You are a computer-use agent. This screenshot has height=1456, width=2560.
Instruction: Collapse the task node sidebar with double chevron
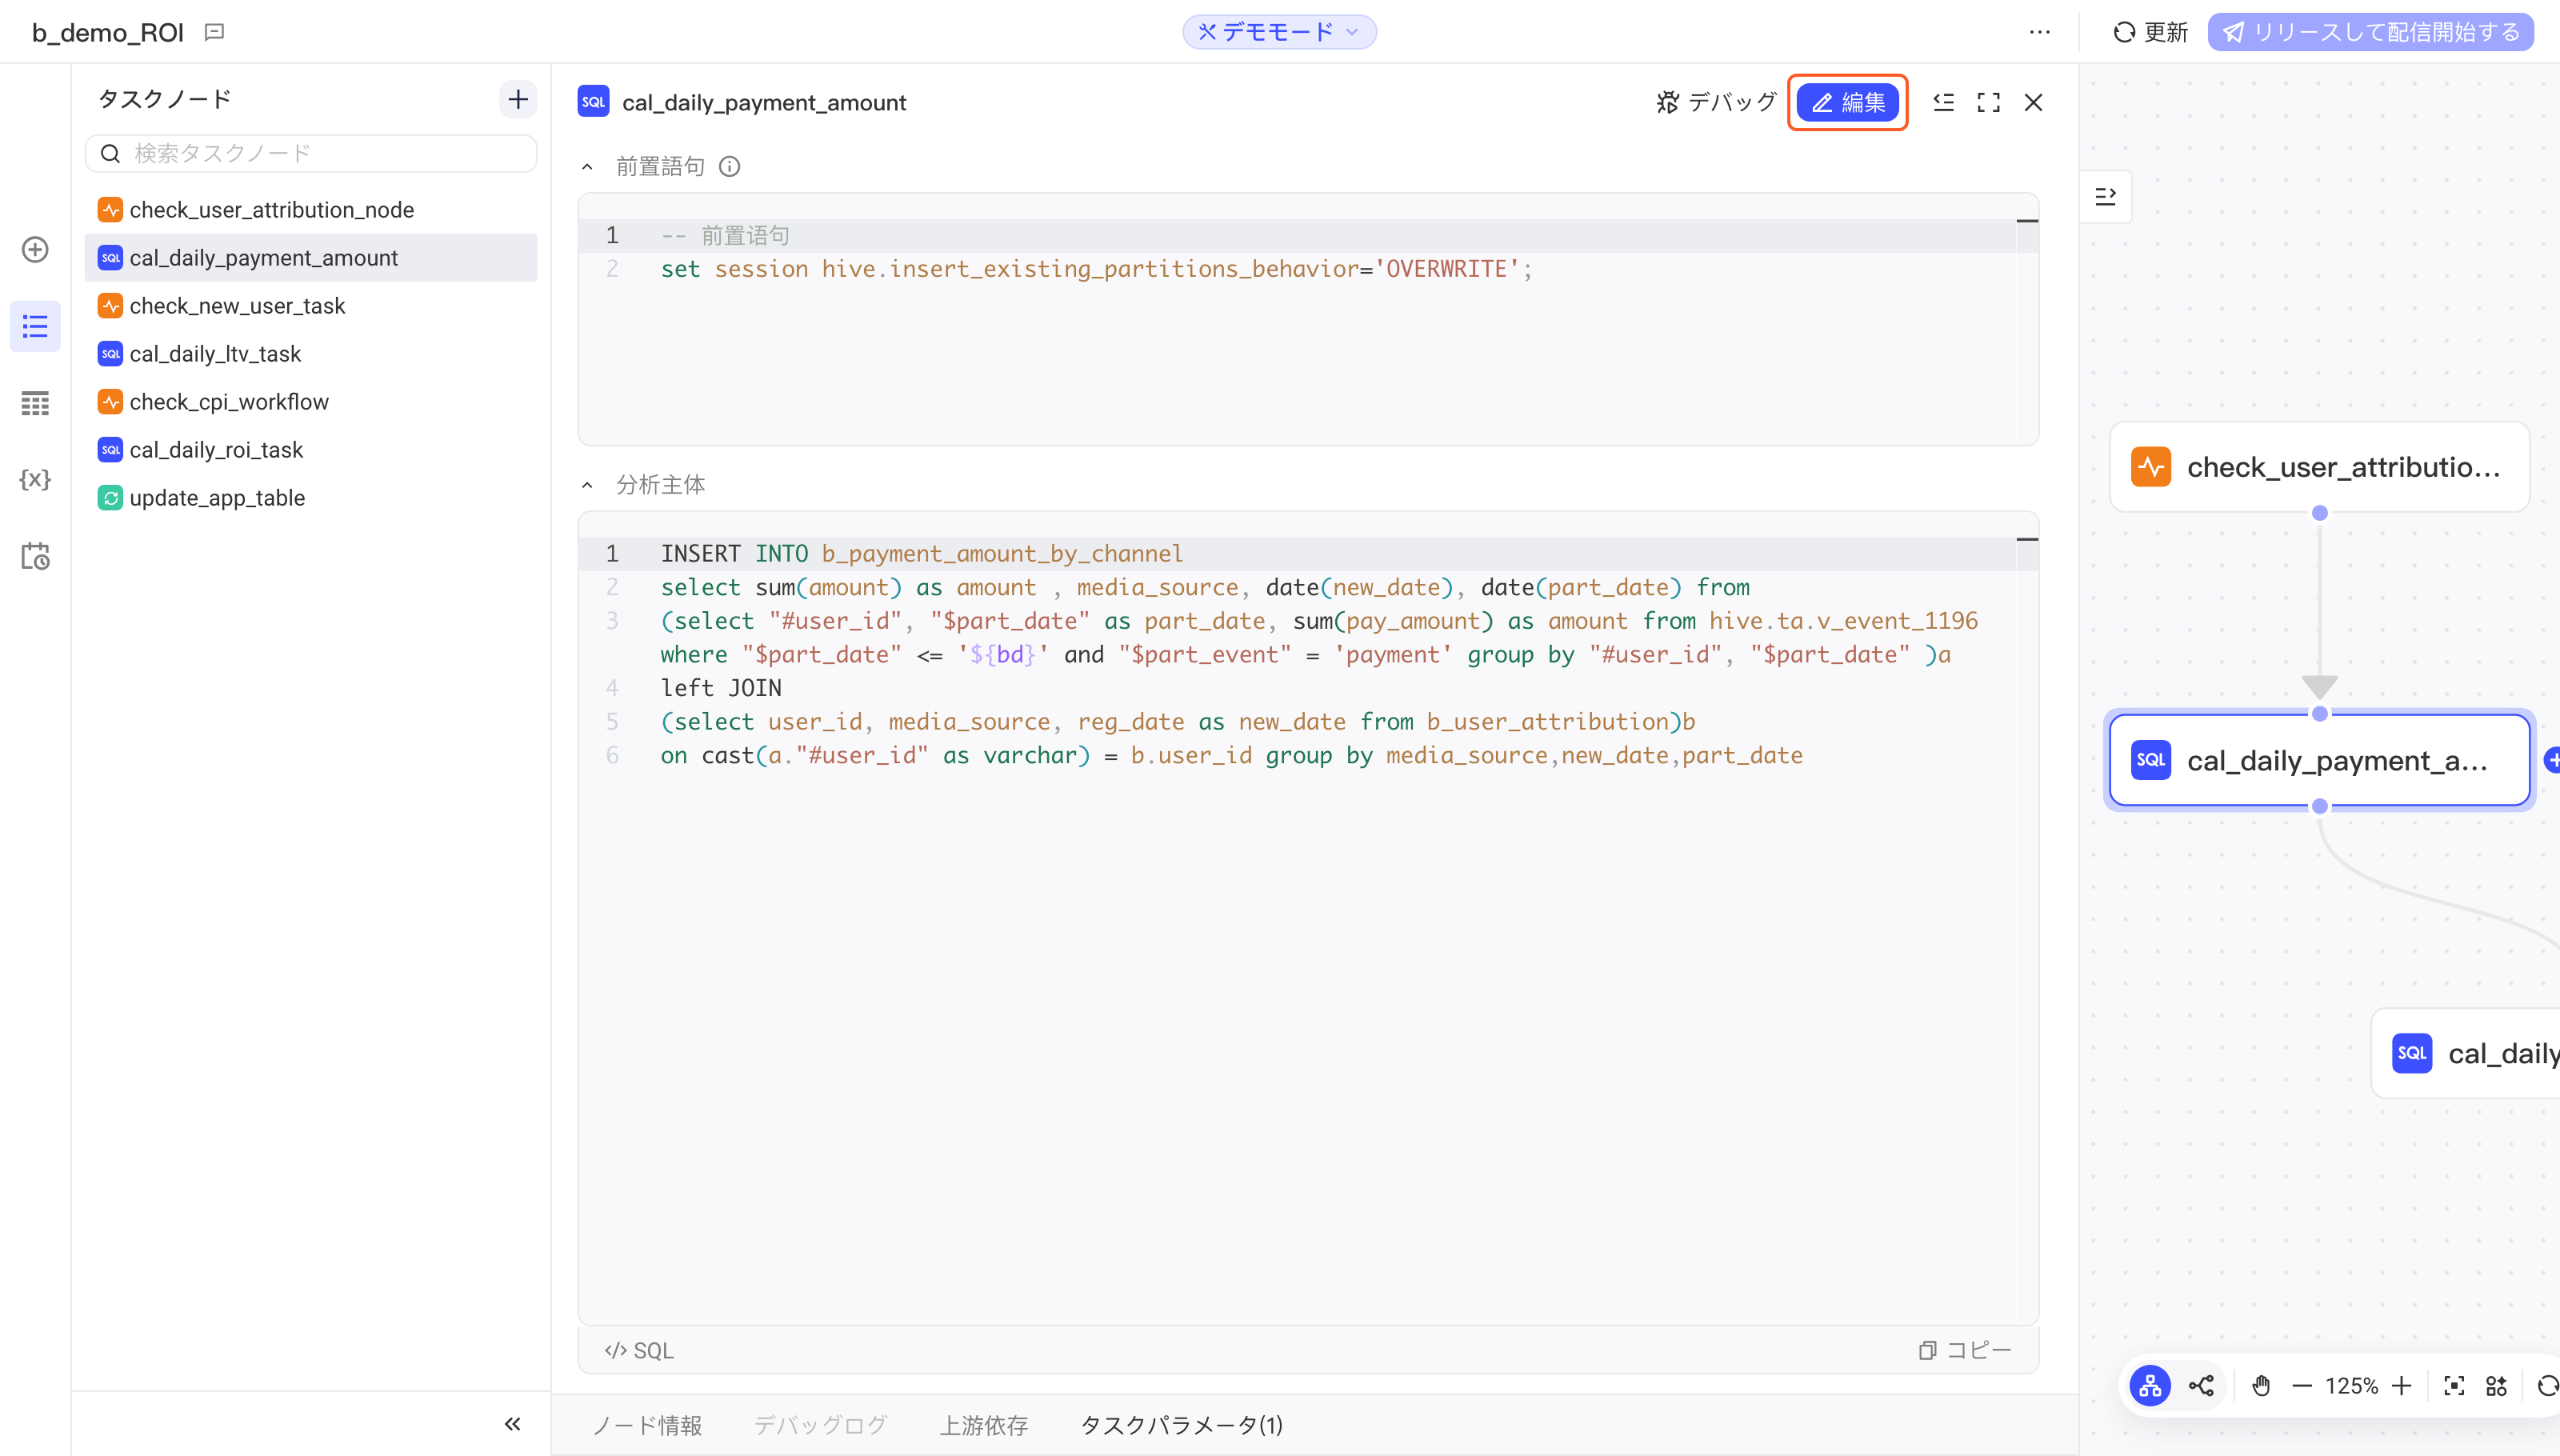point(512,1424)
